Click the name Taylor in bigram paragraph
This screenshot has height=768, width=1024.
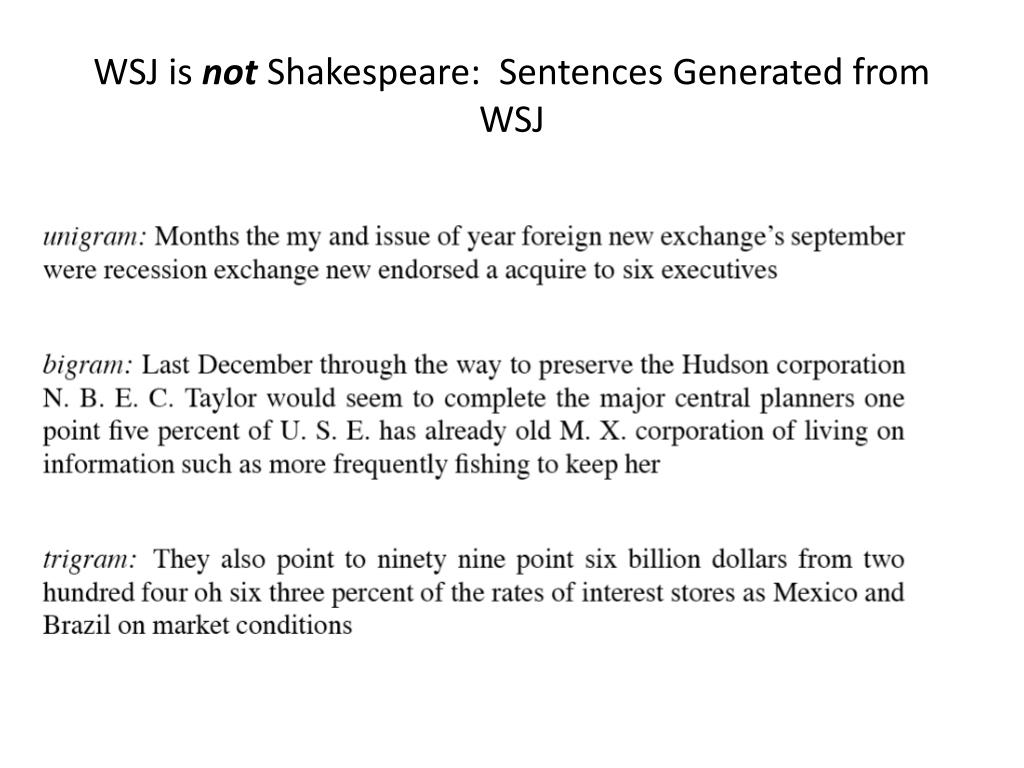pos(221,399)
